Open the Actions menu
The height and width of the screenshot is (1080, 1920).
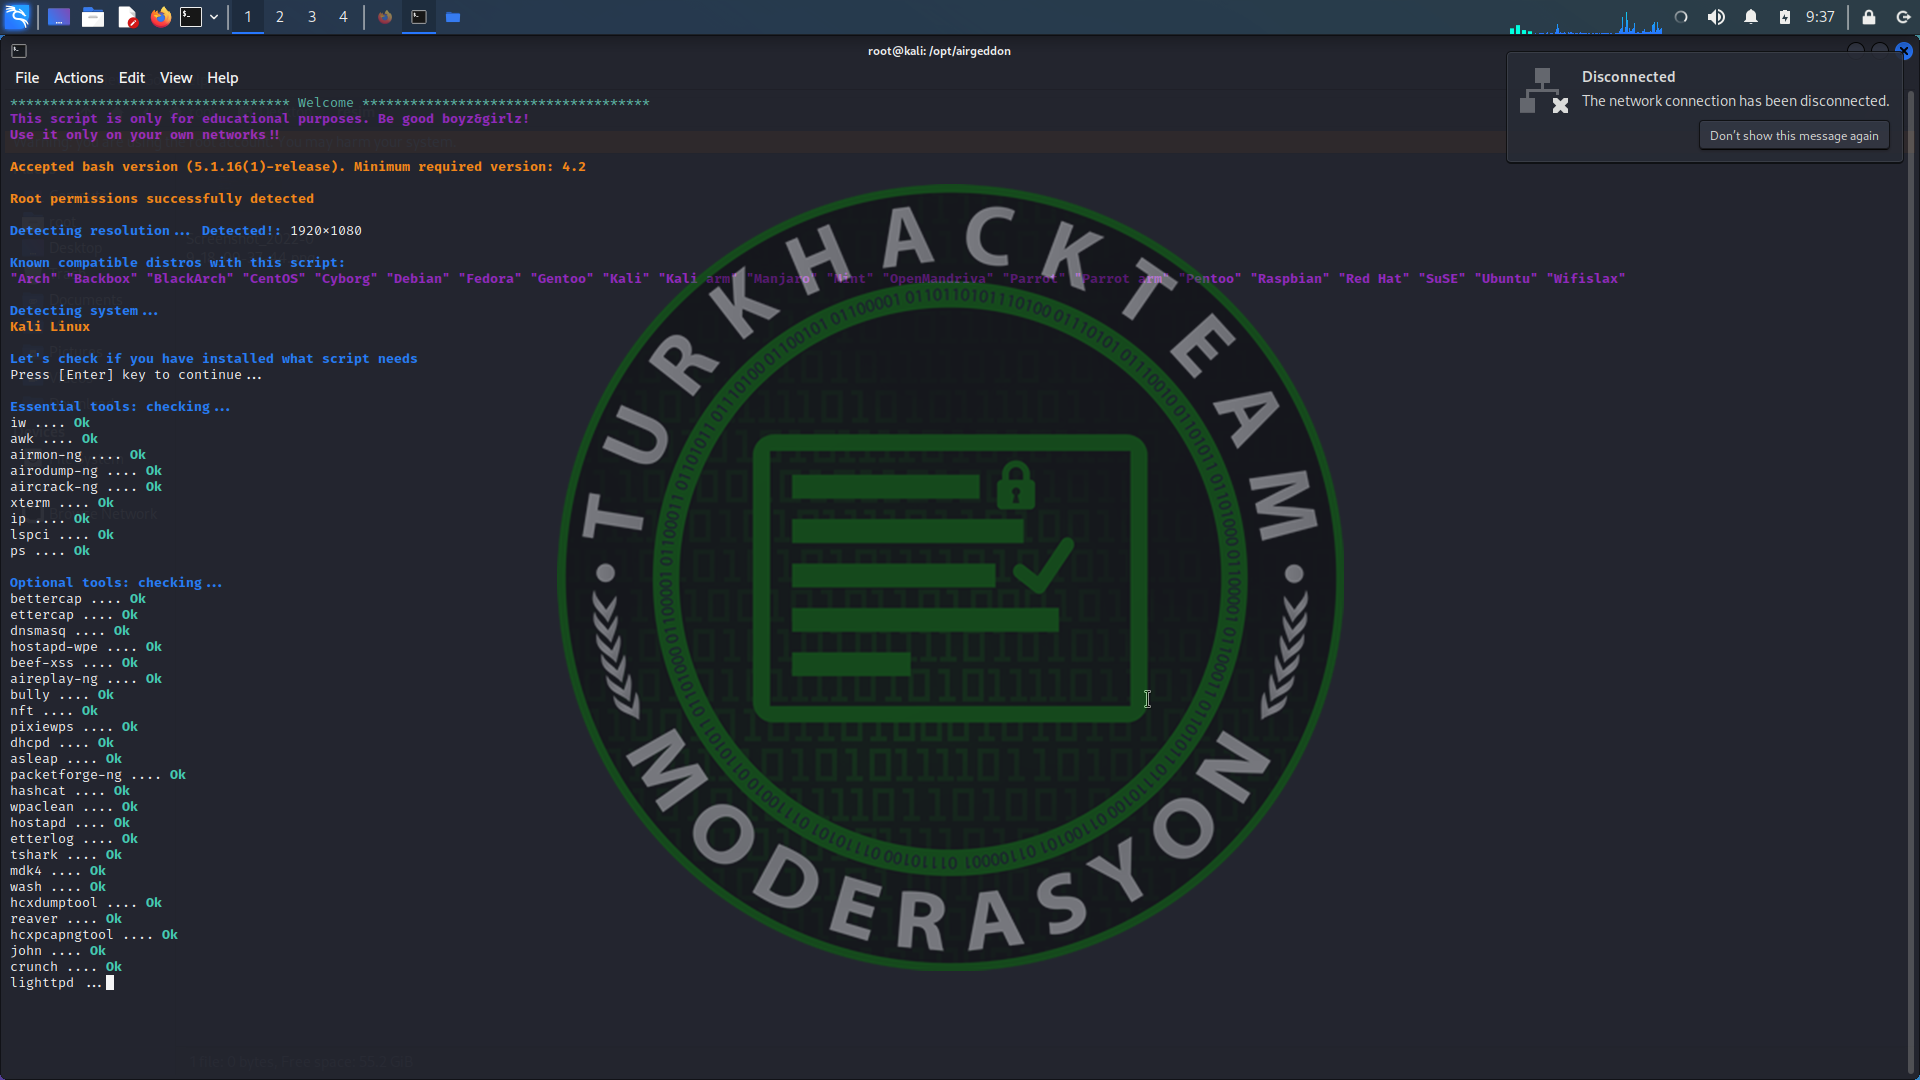tap(79, 78)
